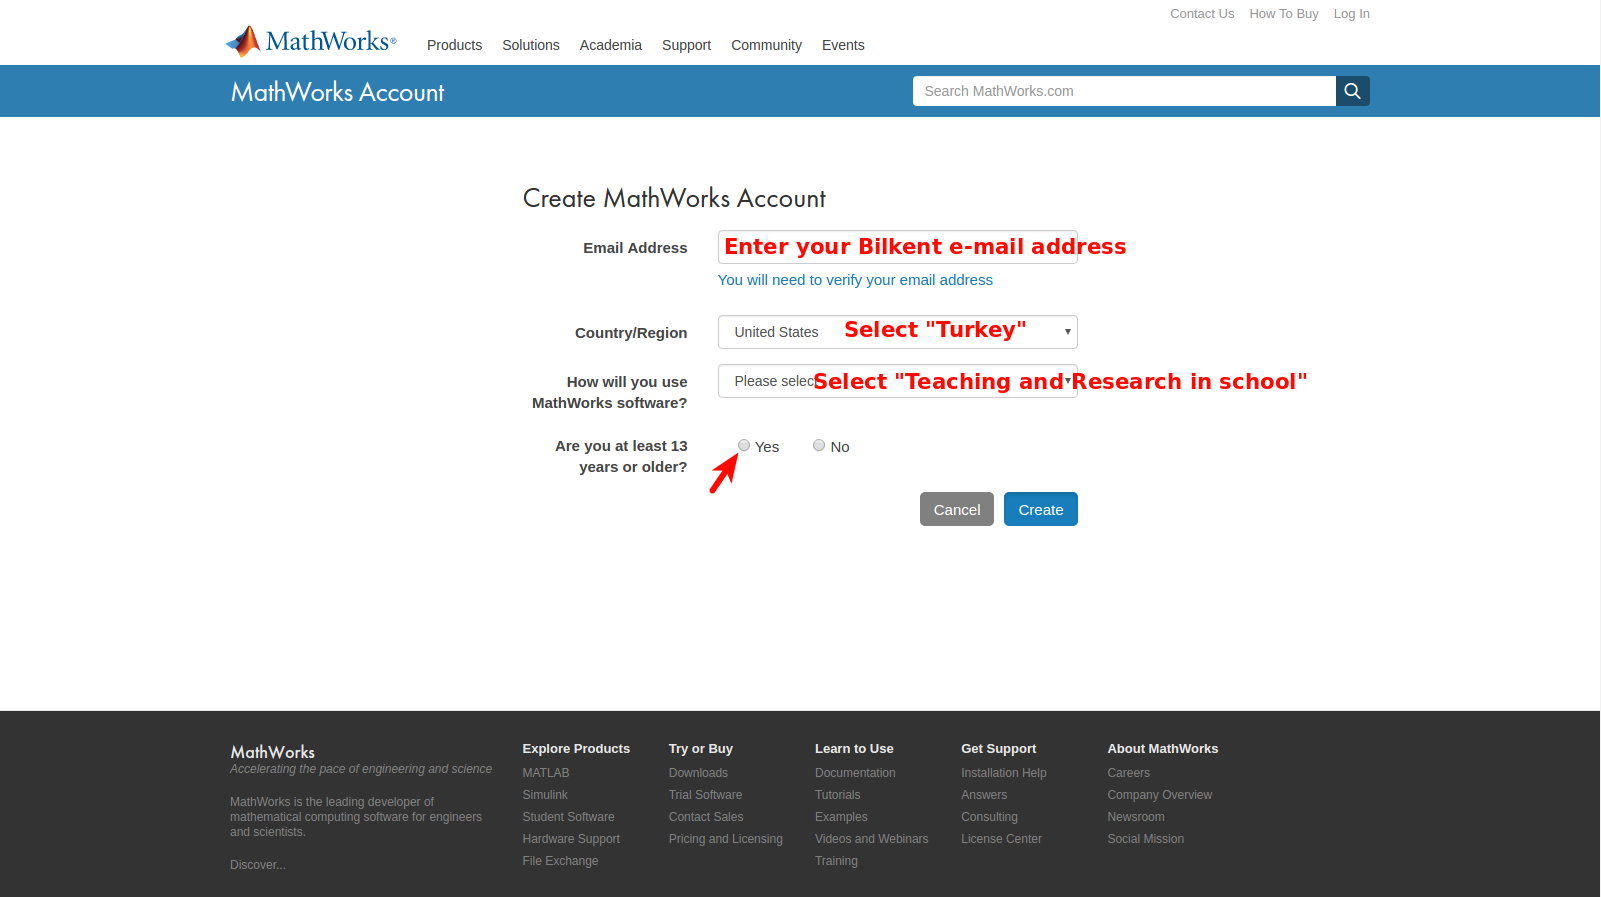Select the No radio button
The height and width of the screenshot is (897, 1601).
pyautogui.click(x=819, y=446)
